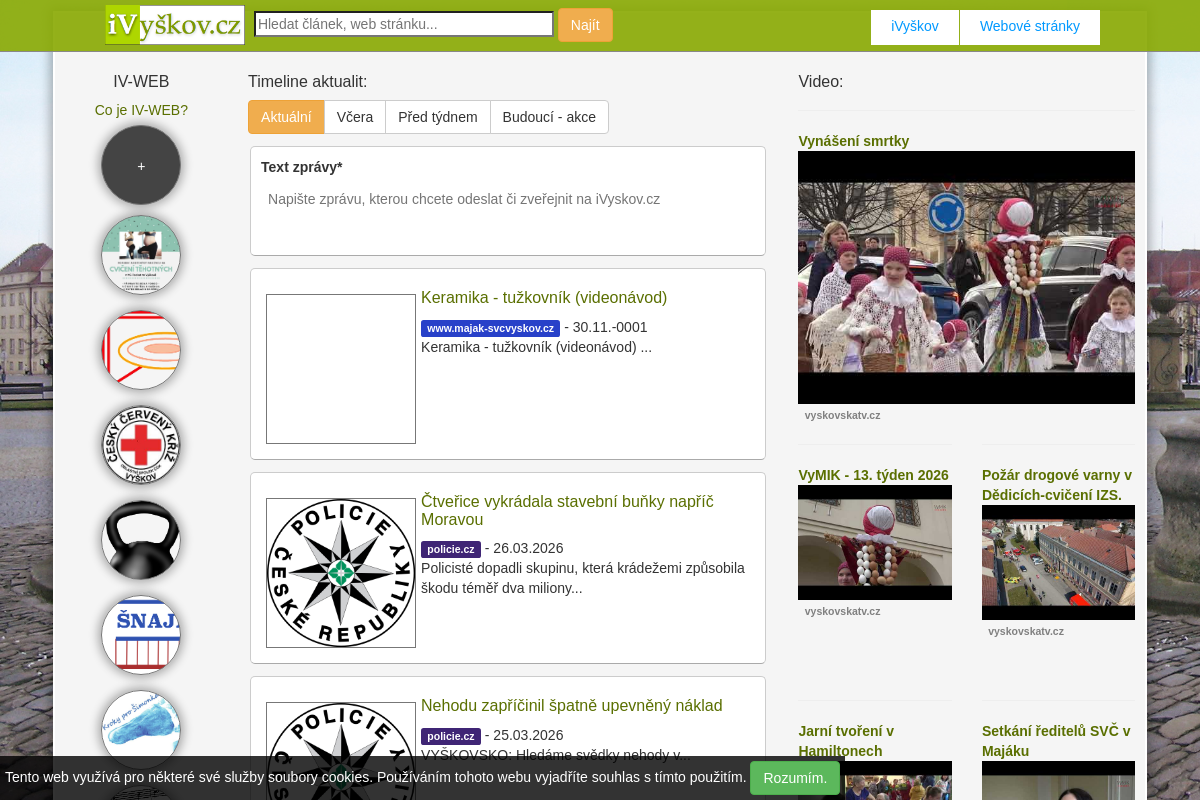1200x800 pixels.
Task: Open the black kettlebell circular icon
Action: (x=141, y=540)
